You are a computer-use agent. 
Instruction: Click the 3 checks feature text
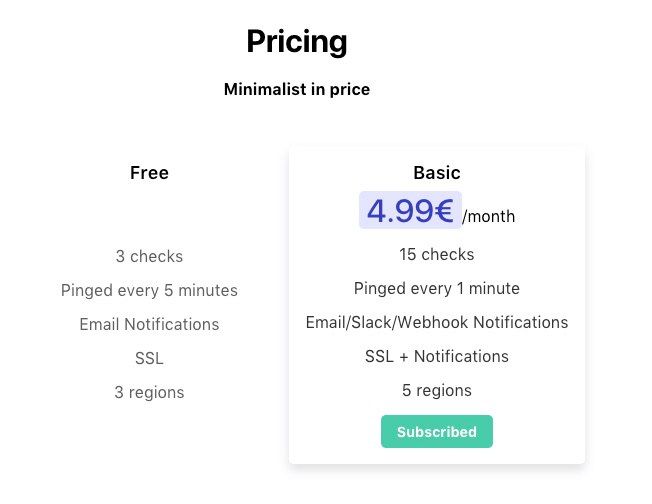click(x=149, y=257)
